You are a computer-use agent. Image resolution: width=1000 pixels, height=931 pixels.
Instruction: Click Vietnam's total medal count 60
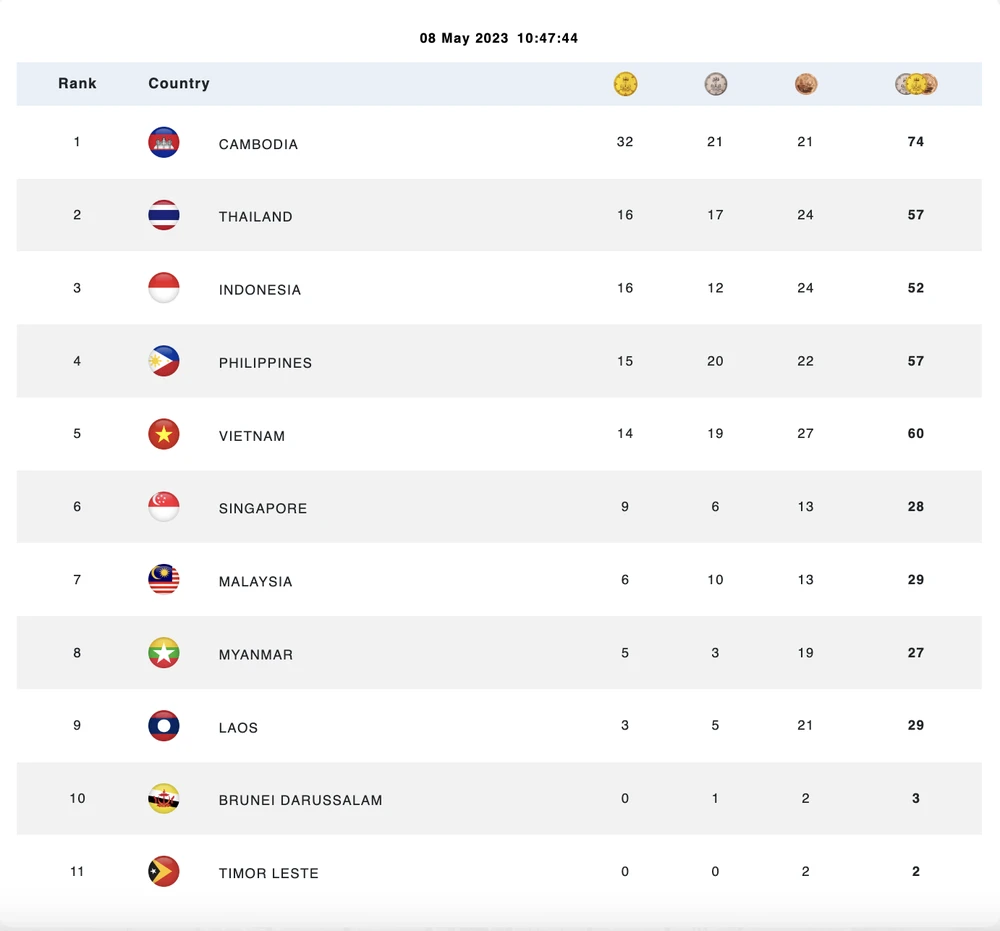(x=916, y=434)
